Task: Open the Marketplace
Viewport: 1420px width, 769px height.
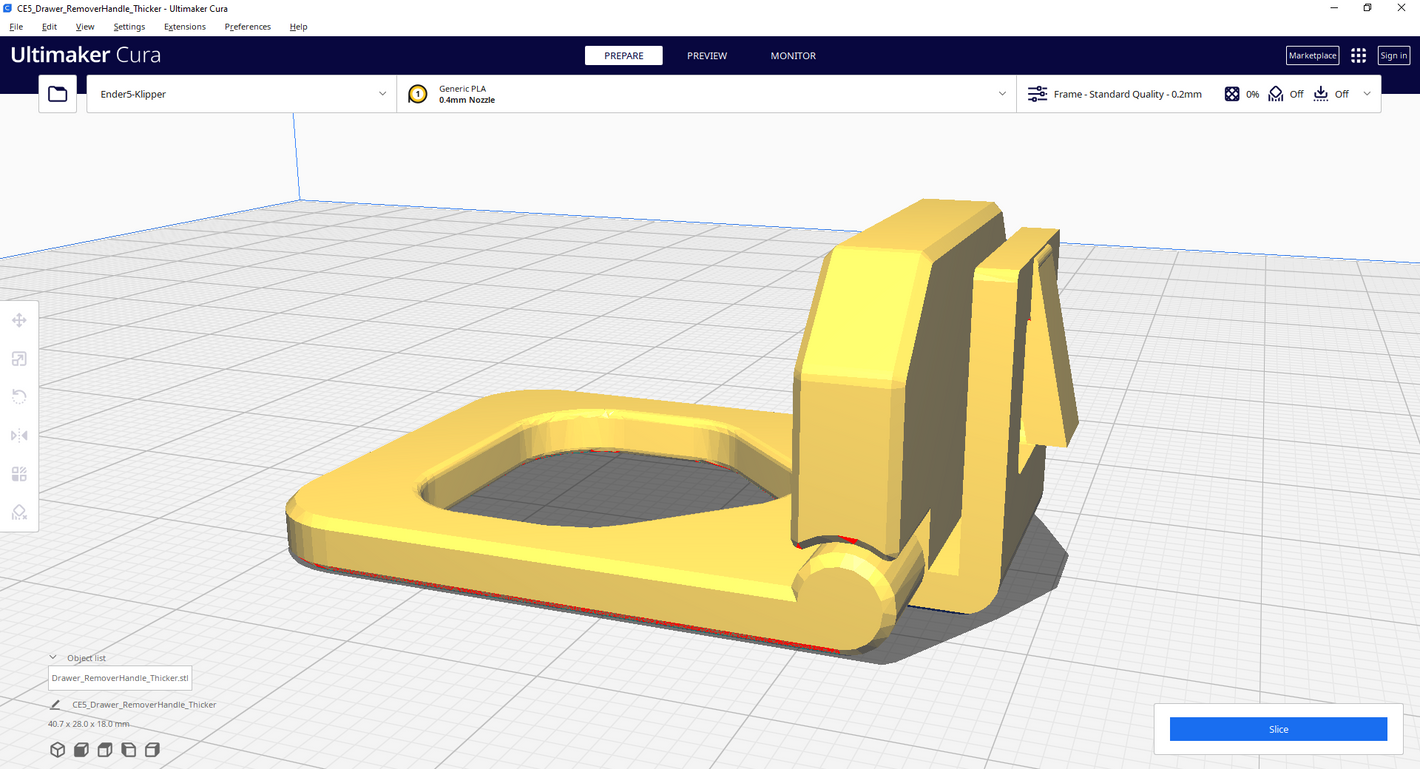Action: (1312, 56)
